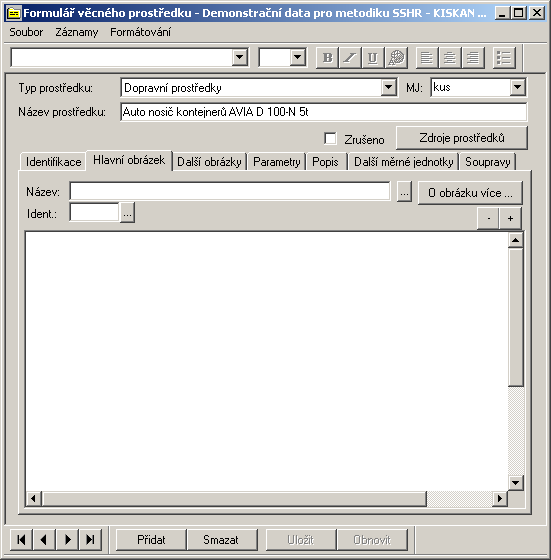Click the Přidat button
Screen dimensions: 551x560
click(x=151, y=540)
